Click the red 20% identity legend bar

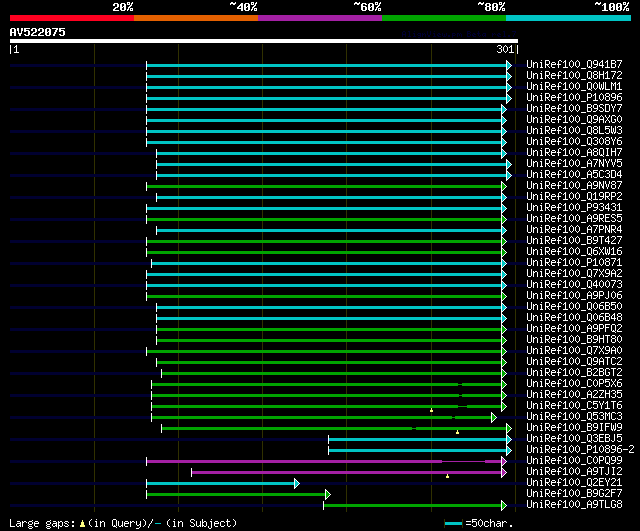72,18
